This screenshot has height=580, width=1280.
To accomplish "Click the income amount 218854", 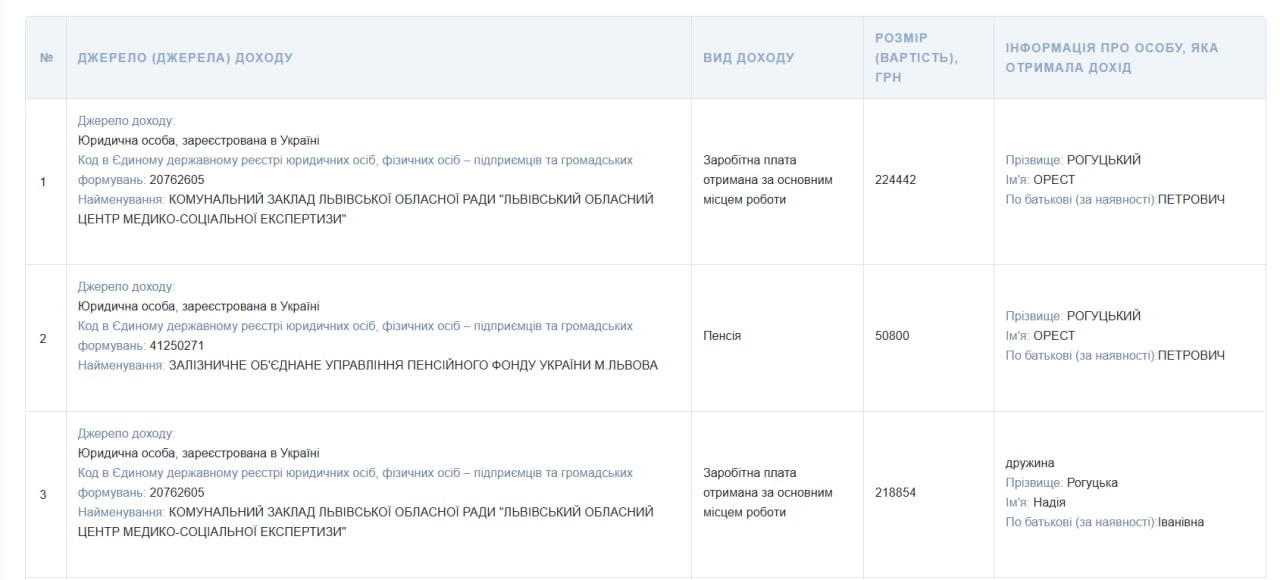I will pyautogui.click(x=895, y=493).
